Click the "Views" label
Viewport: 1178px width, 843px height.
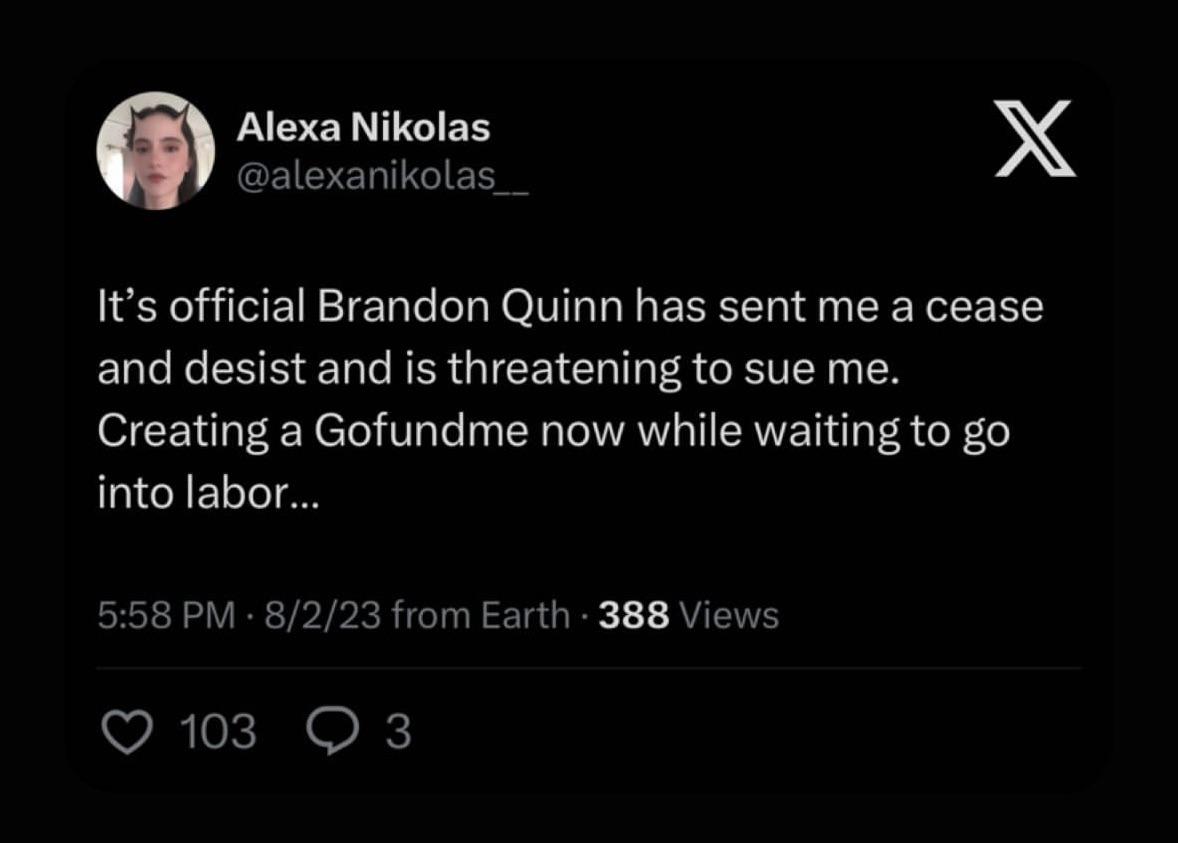728,615
